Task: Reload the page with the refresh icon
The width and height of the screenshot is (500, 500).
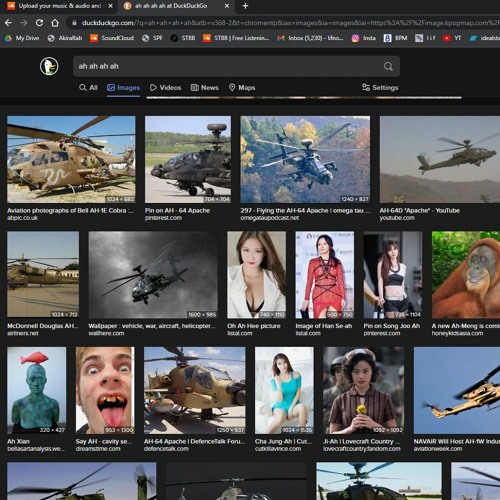Action: 39,23
